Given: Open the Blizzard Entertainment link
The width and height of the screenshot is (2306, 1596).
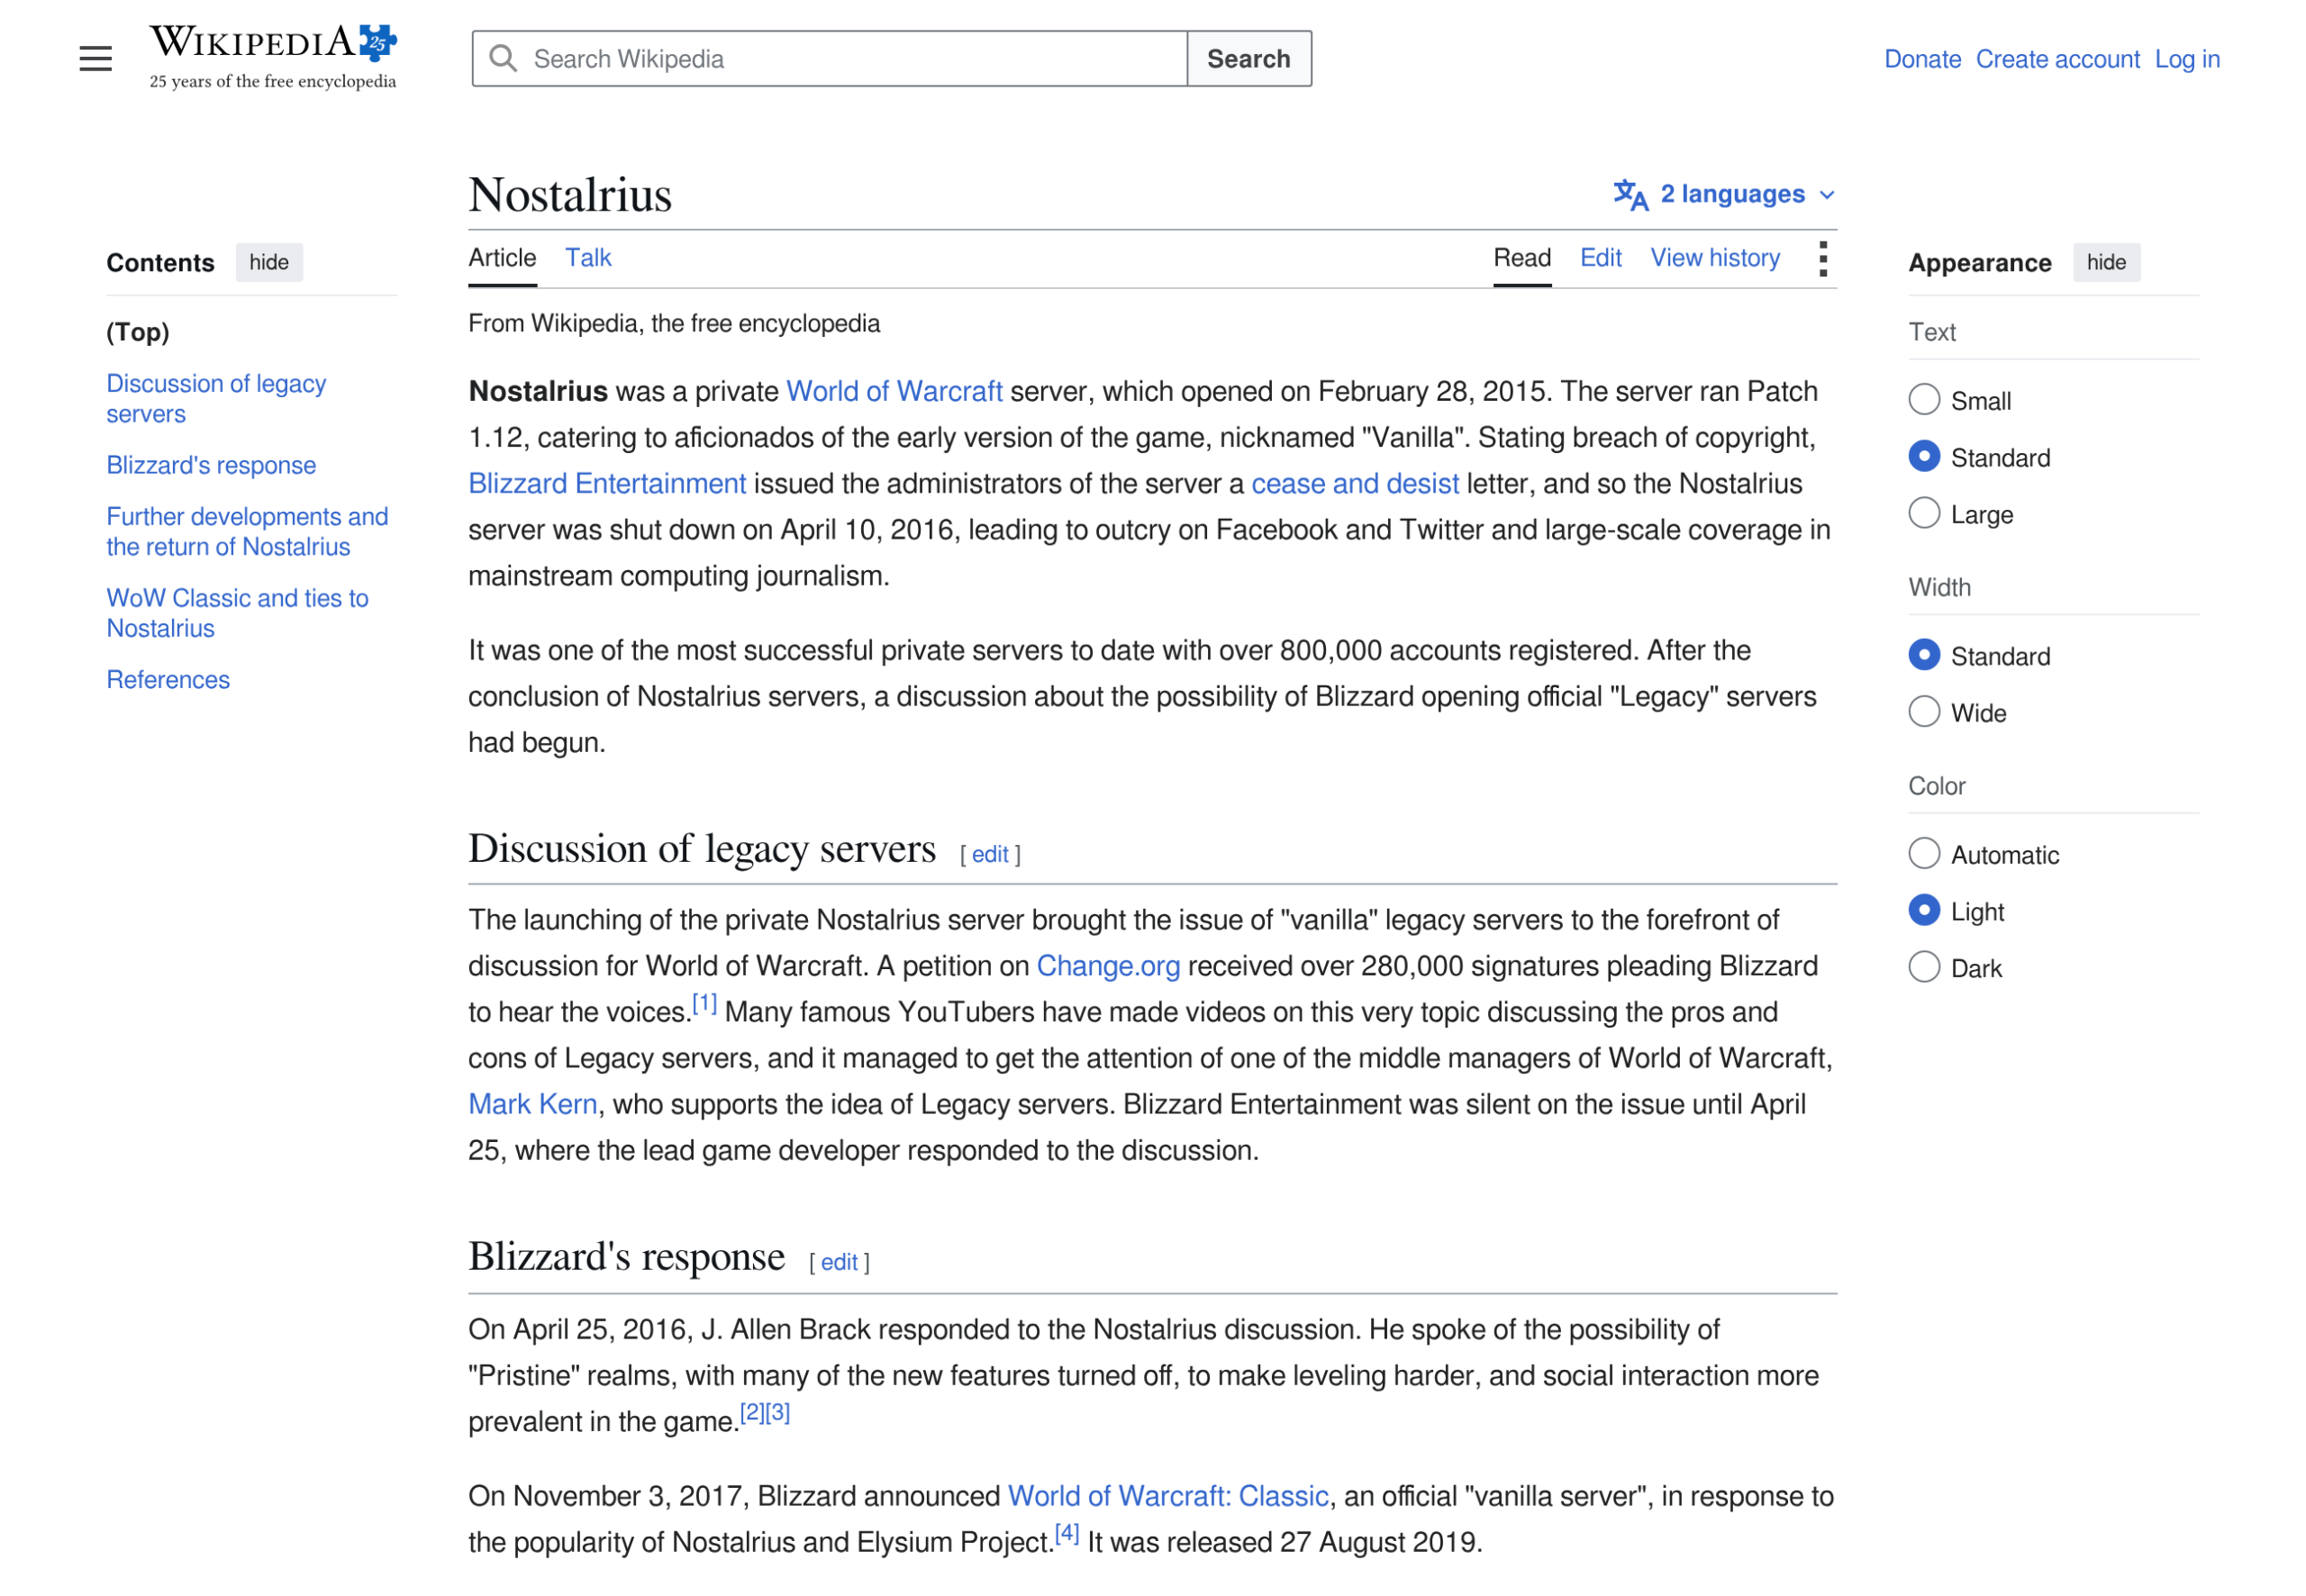Looking at the screenshot, I should click(607, 483).
